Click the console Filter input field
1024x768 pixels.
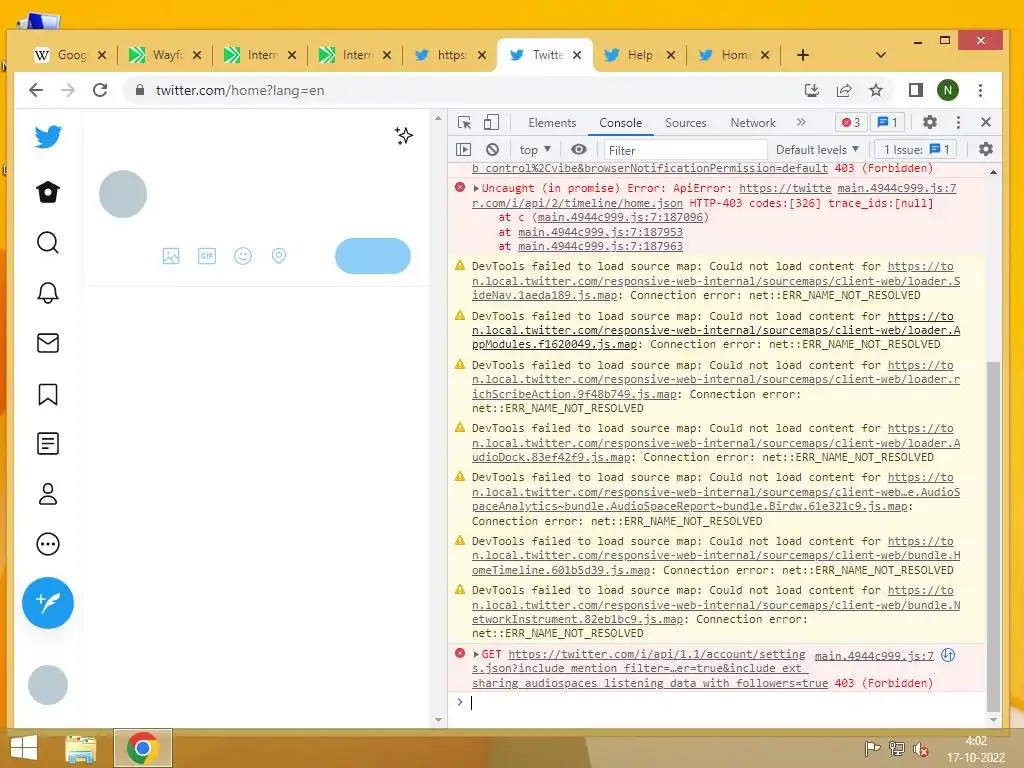pyautogui.click(x=685, y=150)
